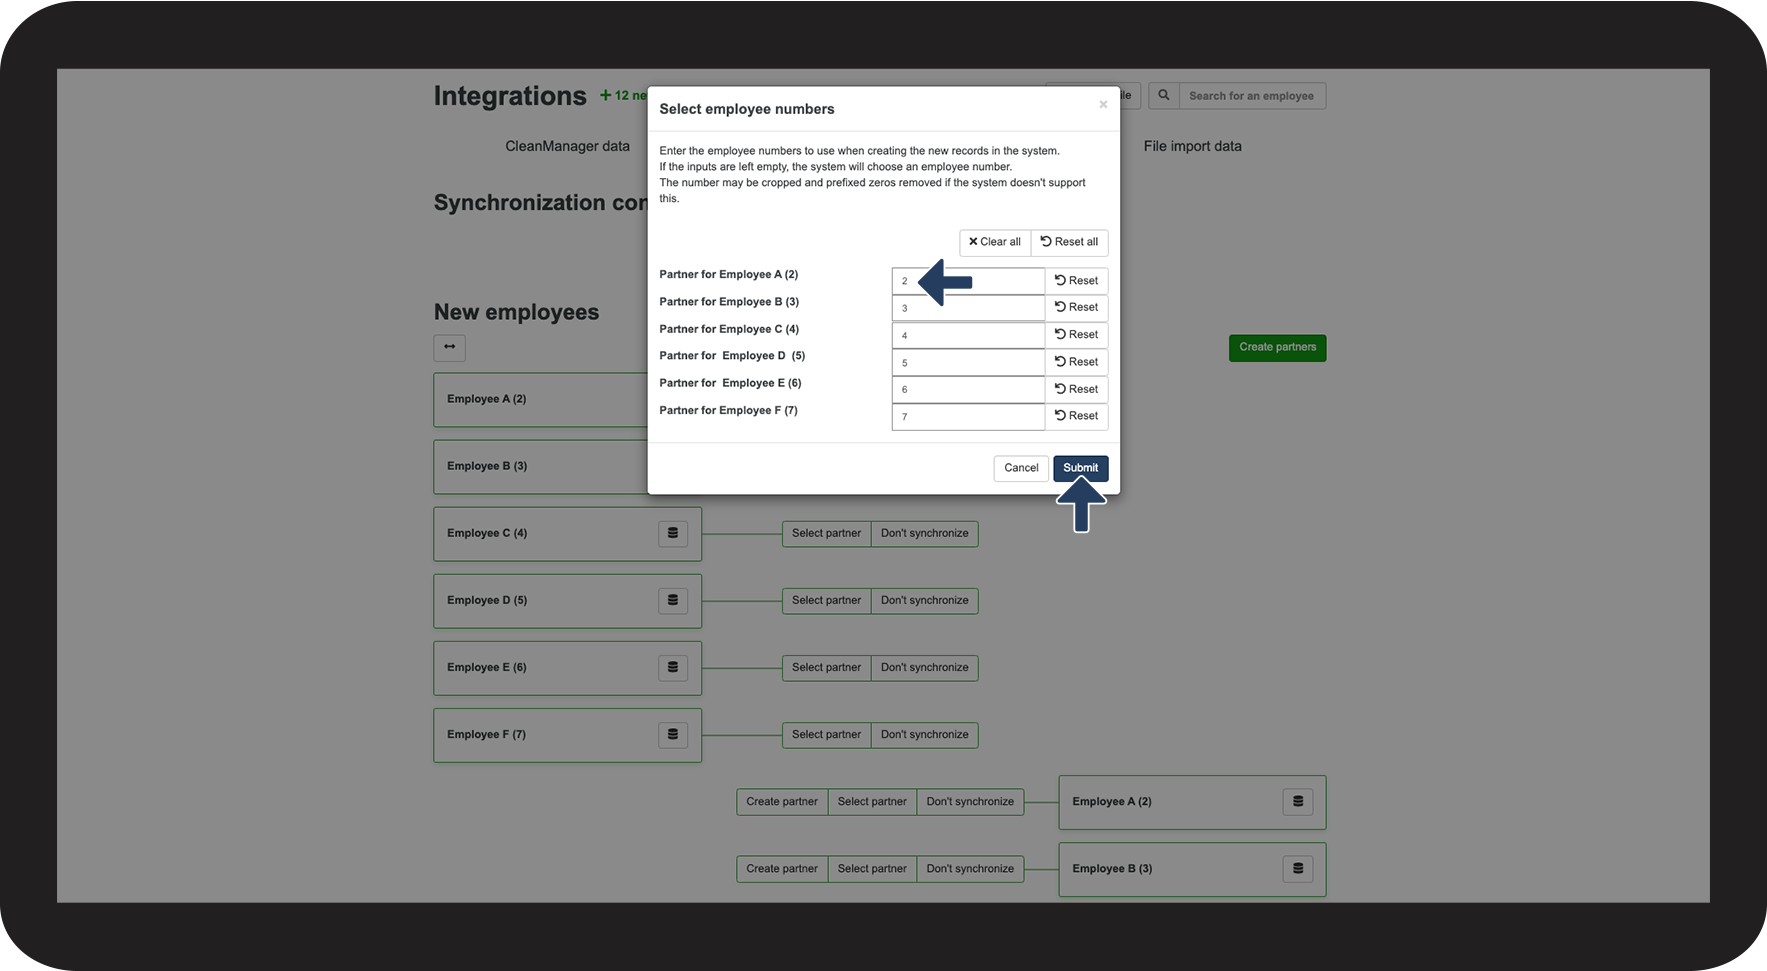Reset the number for Employee F (7) partner
Viewport: 1767px width, 971px height.
coord(1076,416)
